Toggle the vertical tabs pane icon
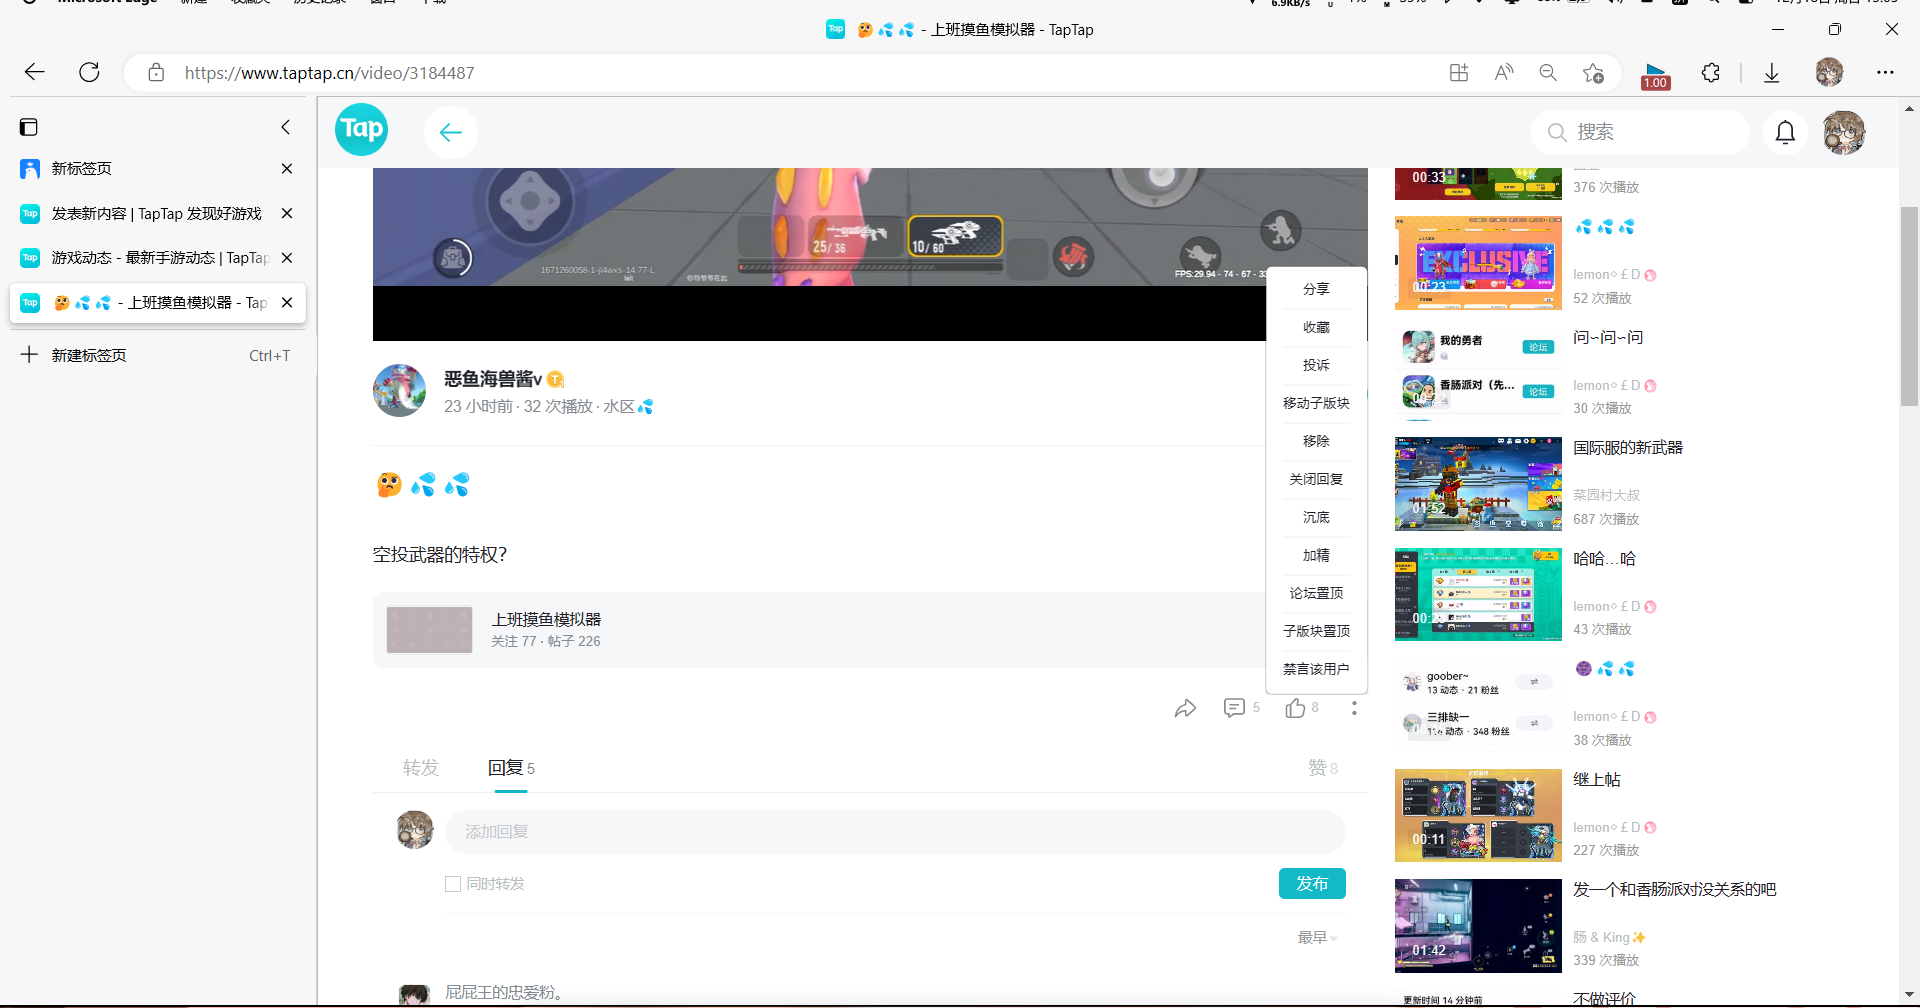 [29, 127]
